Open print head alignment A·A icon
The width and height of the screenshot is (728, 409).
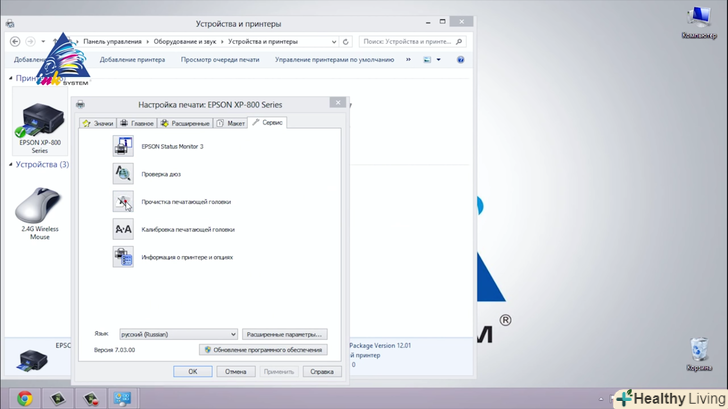[123, 229]
